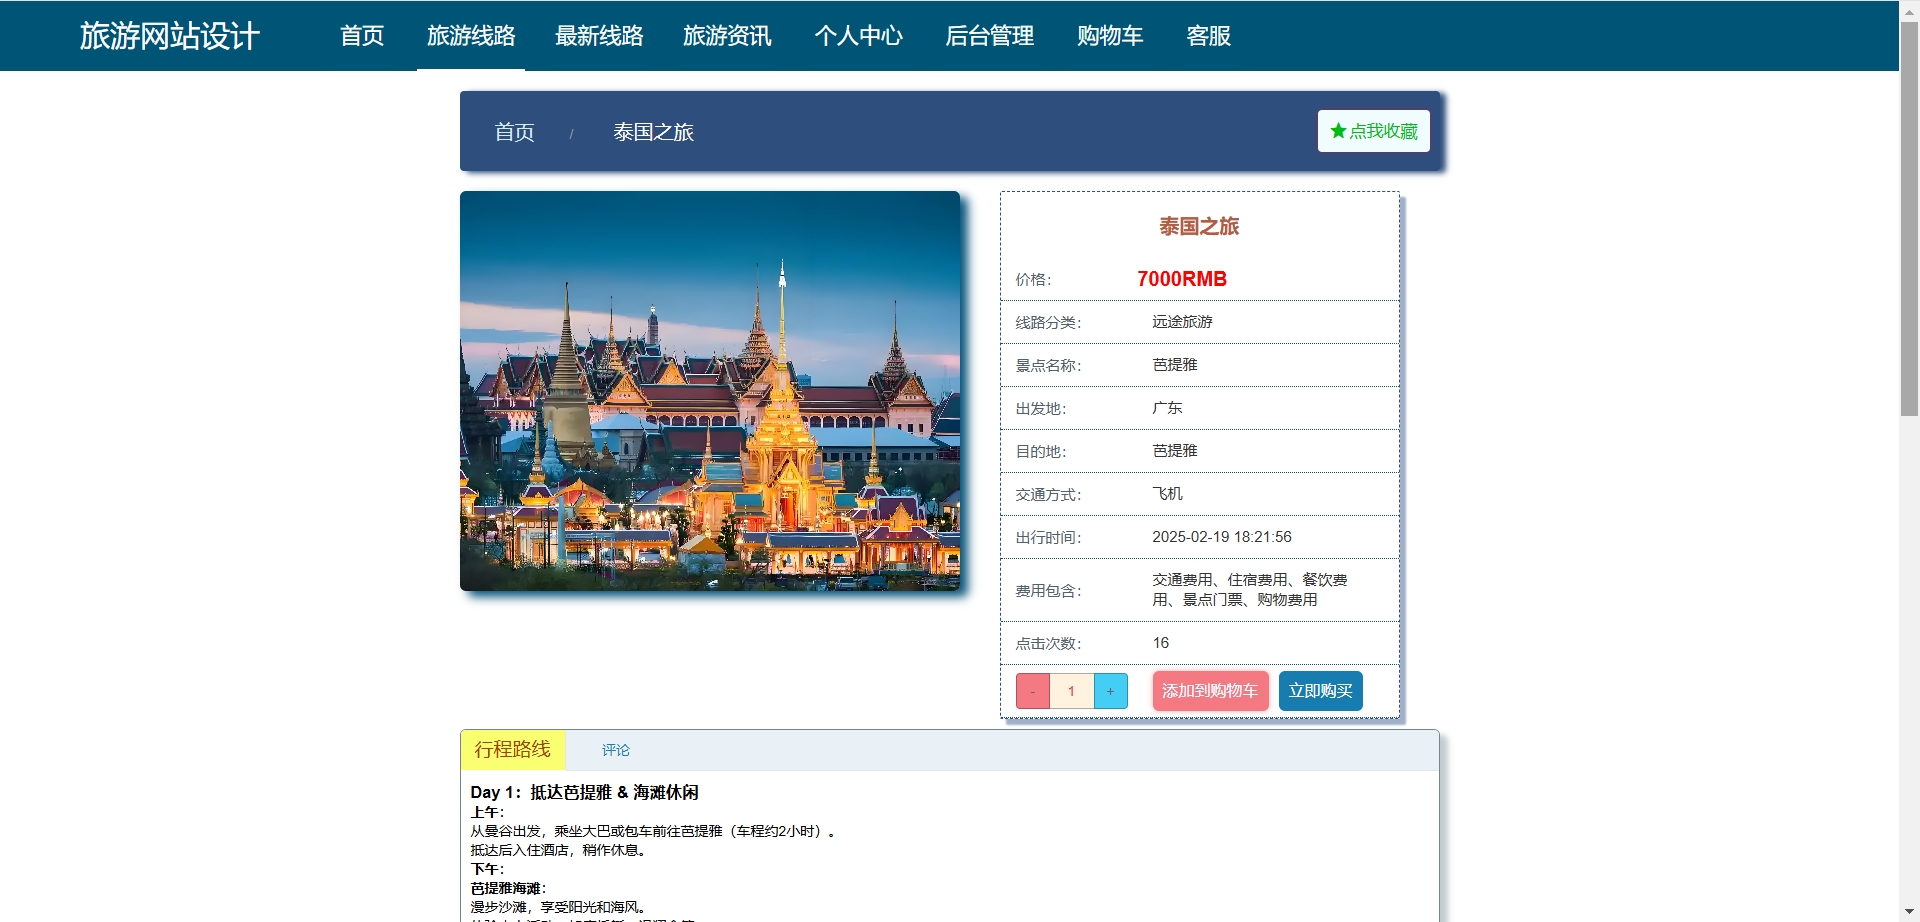1920x922 pixels.
Task: Open the 个人中心 personal center
Action: point(858,36)
